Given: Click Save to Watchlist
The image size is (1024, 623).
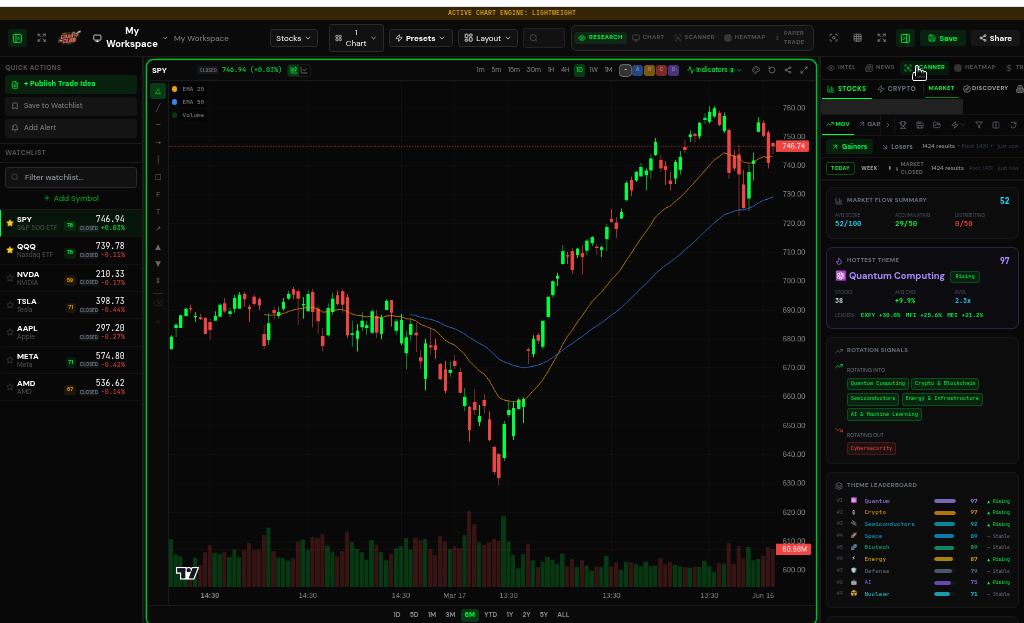Looking at the screenshot, I should point(71,106).
